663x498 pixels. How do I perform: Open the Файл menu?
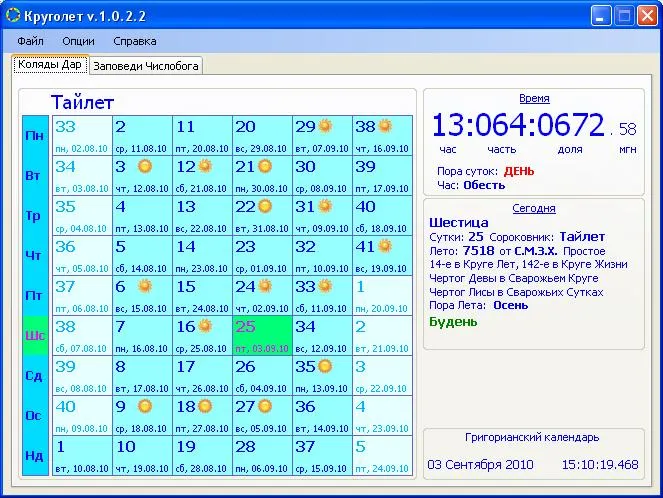pos(30,41)
